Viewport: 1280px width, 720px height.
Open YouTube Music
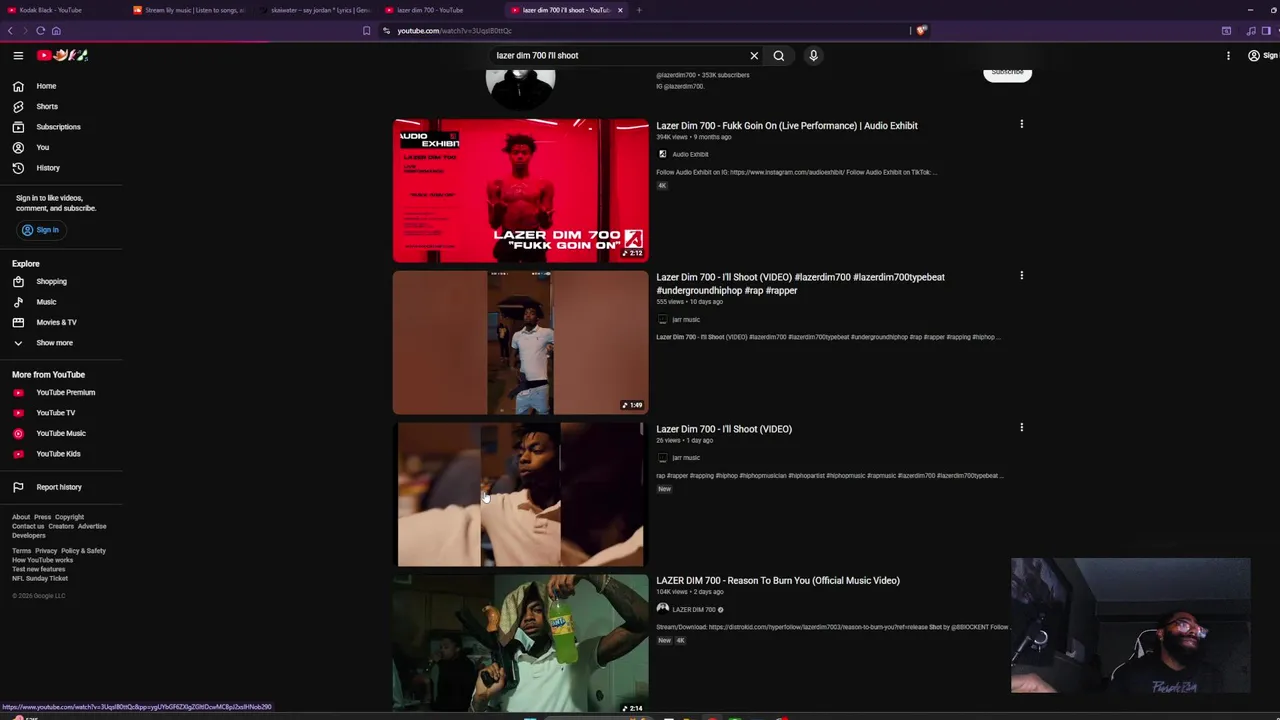pos(62,433)
